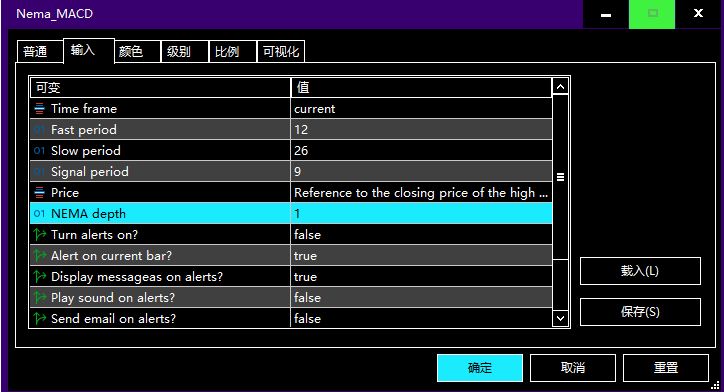Select the 'Price' row label
The width and height of the screenshot is (724, 392).
click(65, 193)
